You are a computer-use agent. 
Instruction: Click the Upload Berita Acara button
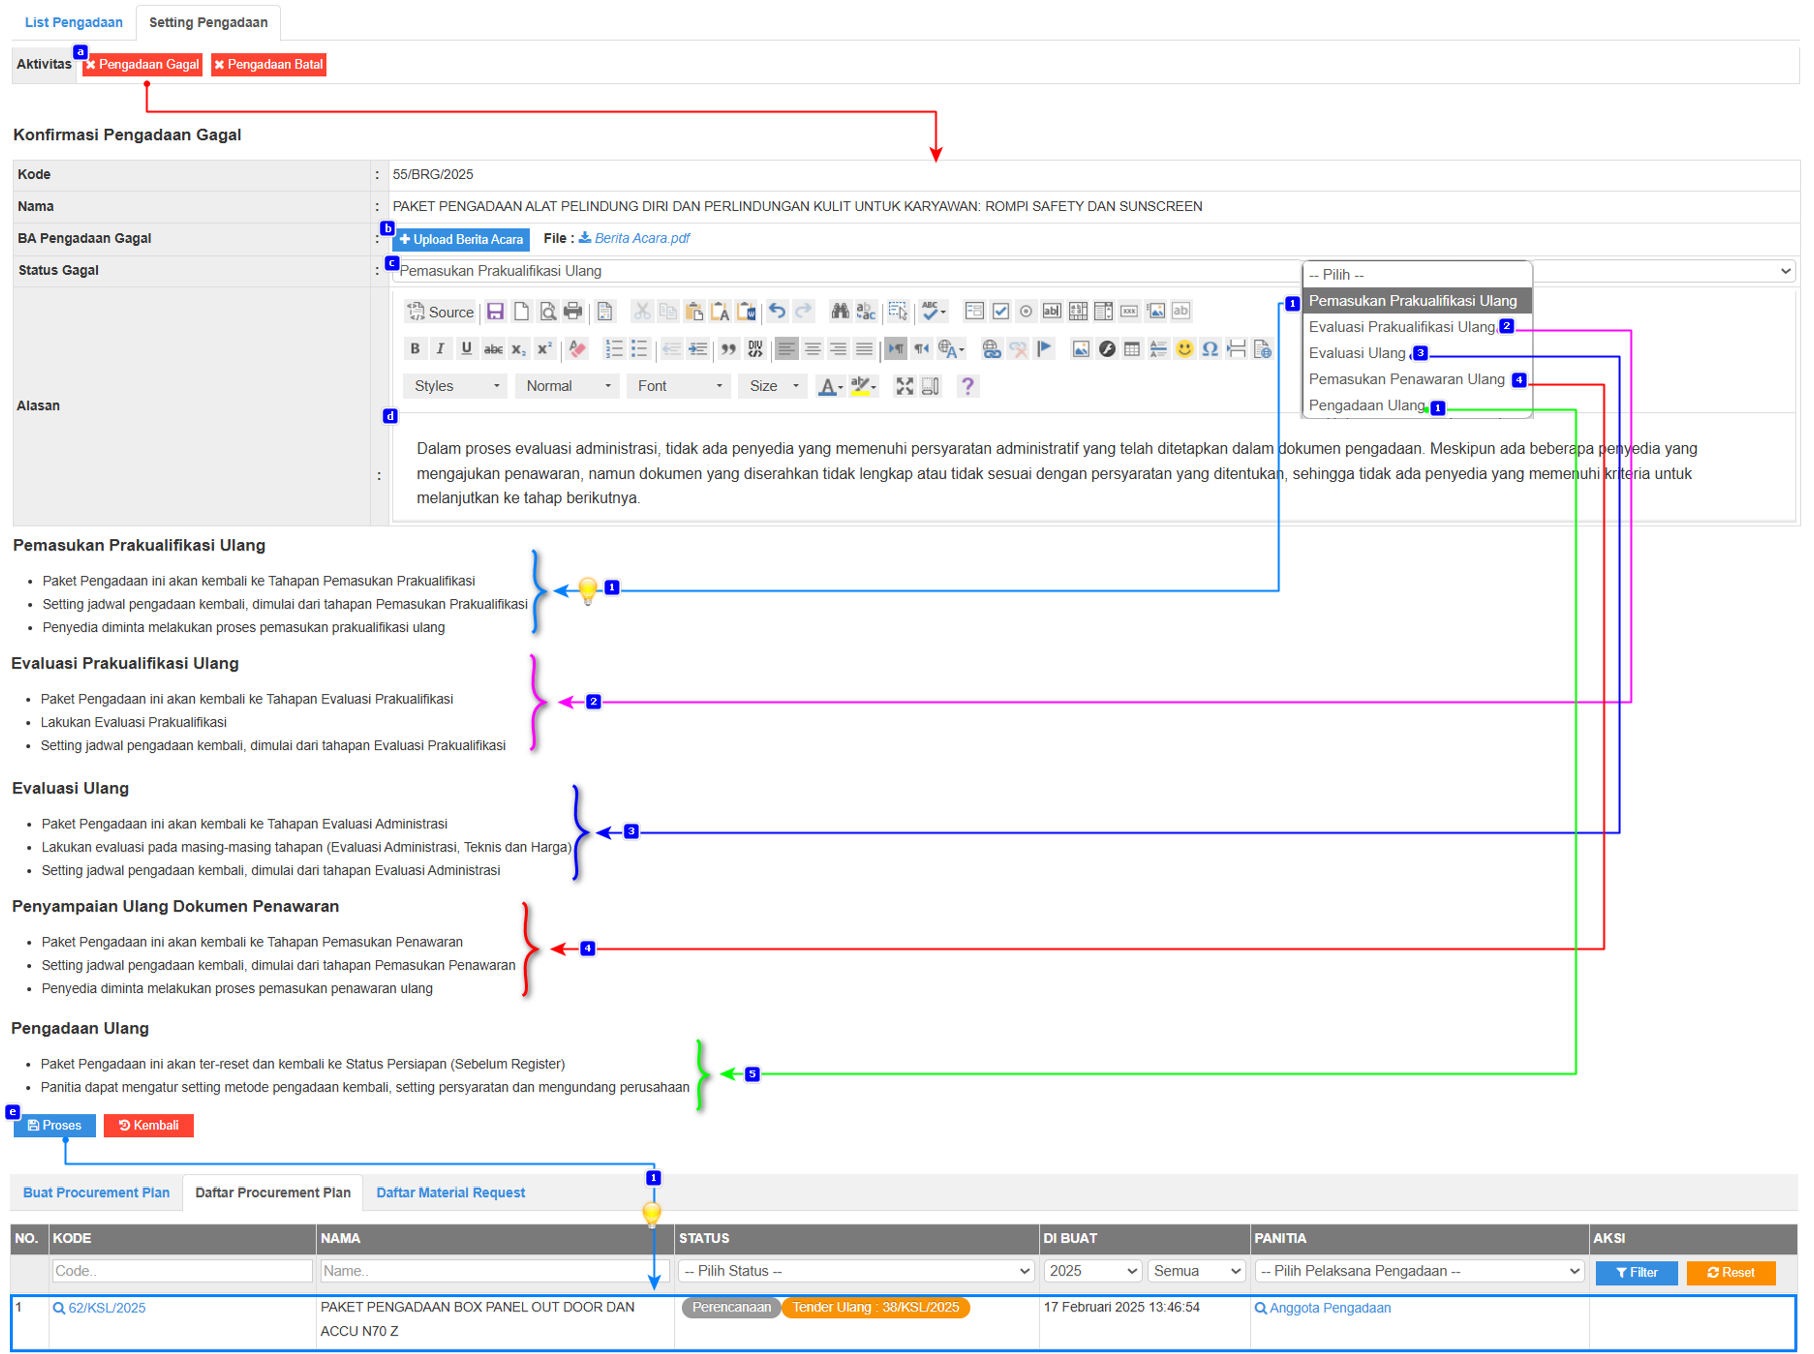[461, 239]
